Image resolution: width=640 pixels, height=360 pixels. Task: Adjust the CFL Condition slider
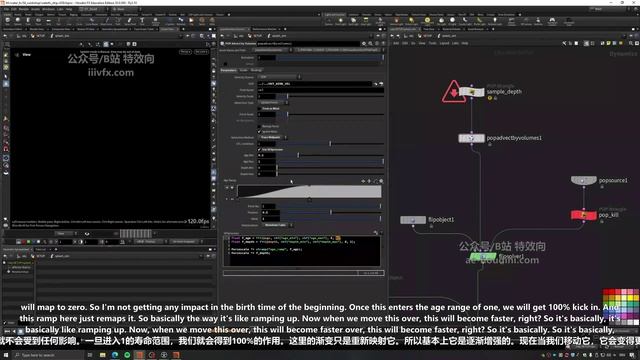[x=331, y=144]
